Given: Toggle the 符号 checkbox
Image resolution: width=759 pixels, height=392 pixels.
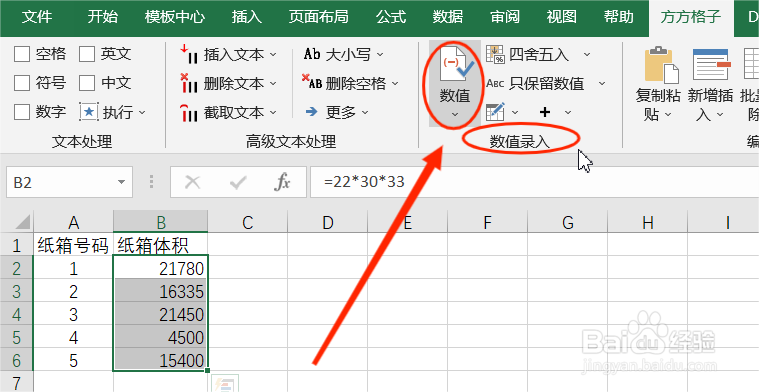Looking at the screenshot, I should (x=22, y=83).
